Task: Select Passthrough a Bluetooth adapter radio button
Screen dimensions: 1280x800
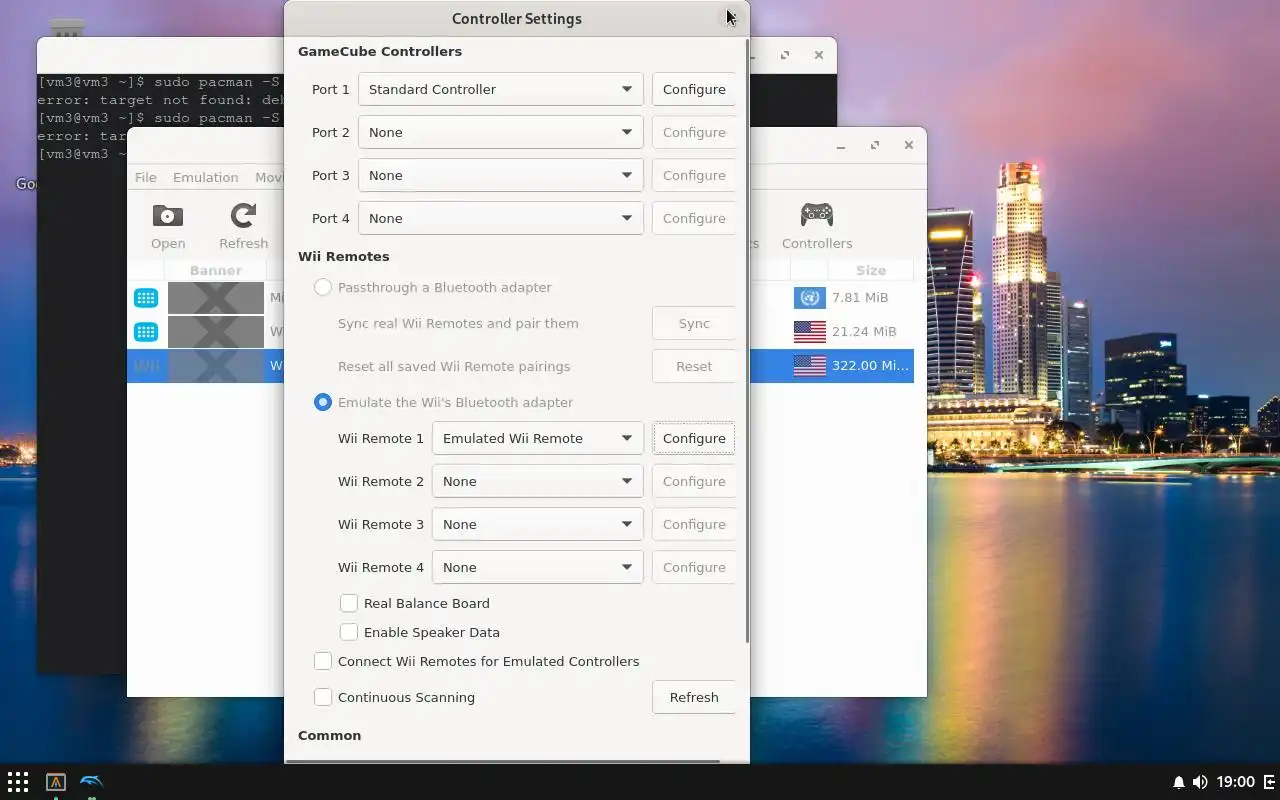Action: pos(322,287)
